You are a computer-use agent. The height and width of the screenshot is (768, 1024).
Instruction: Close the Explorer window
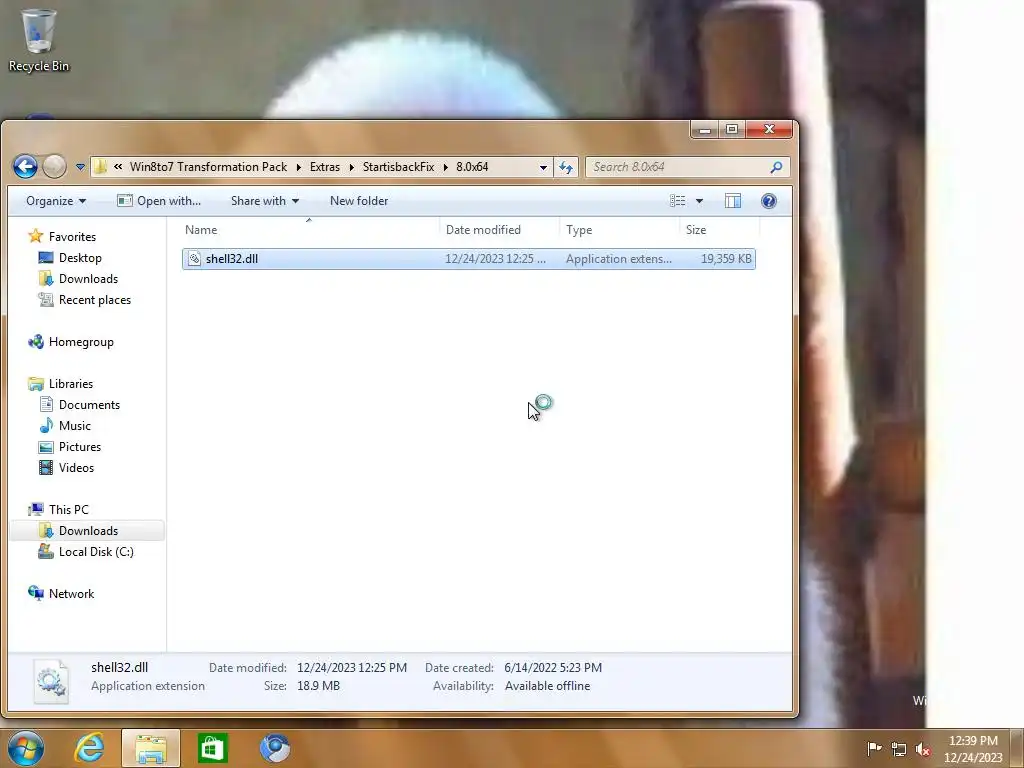[x=769, y=130]
